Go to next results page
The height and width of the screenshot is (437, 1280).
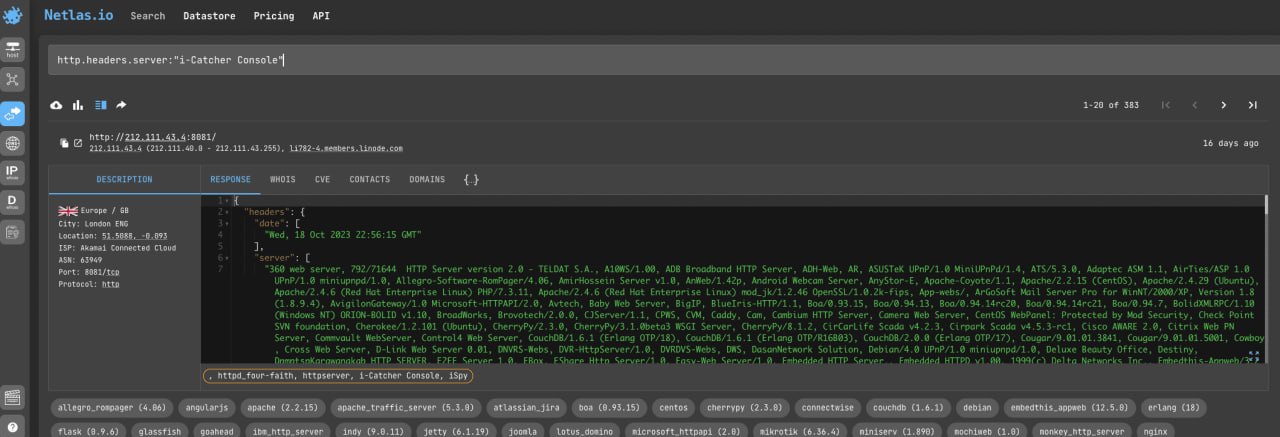1223,105
